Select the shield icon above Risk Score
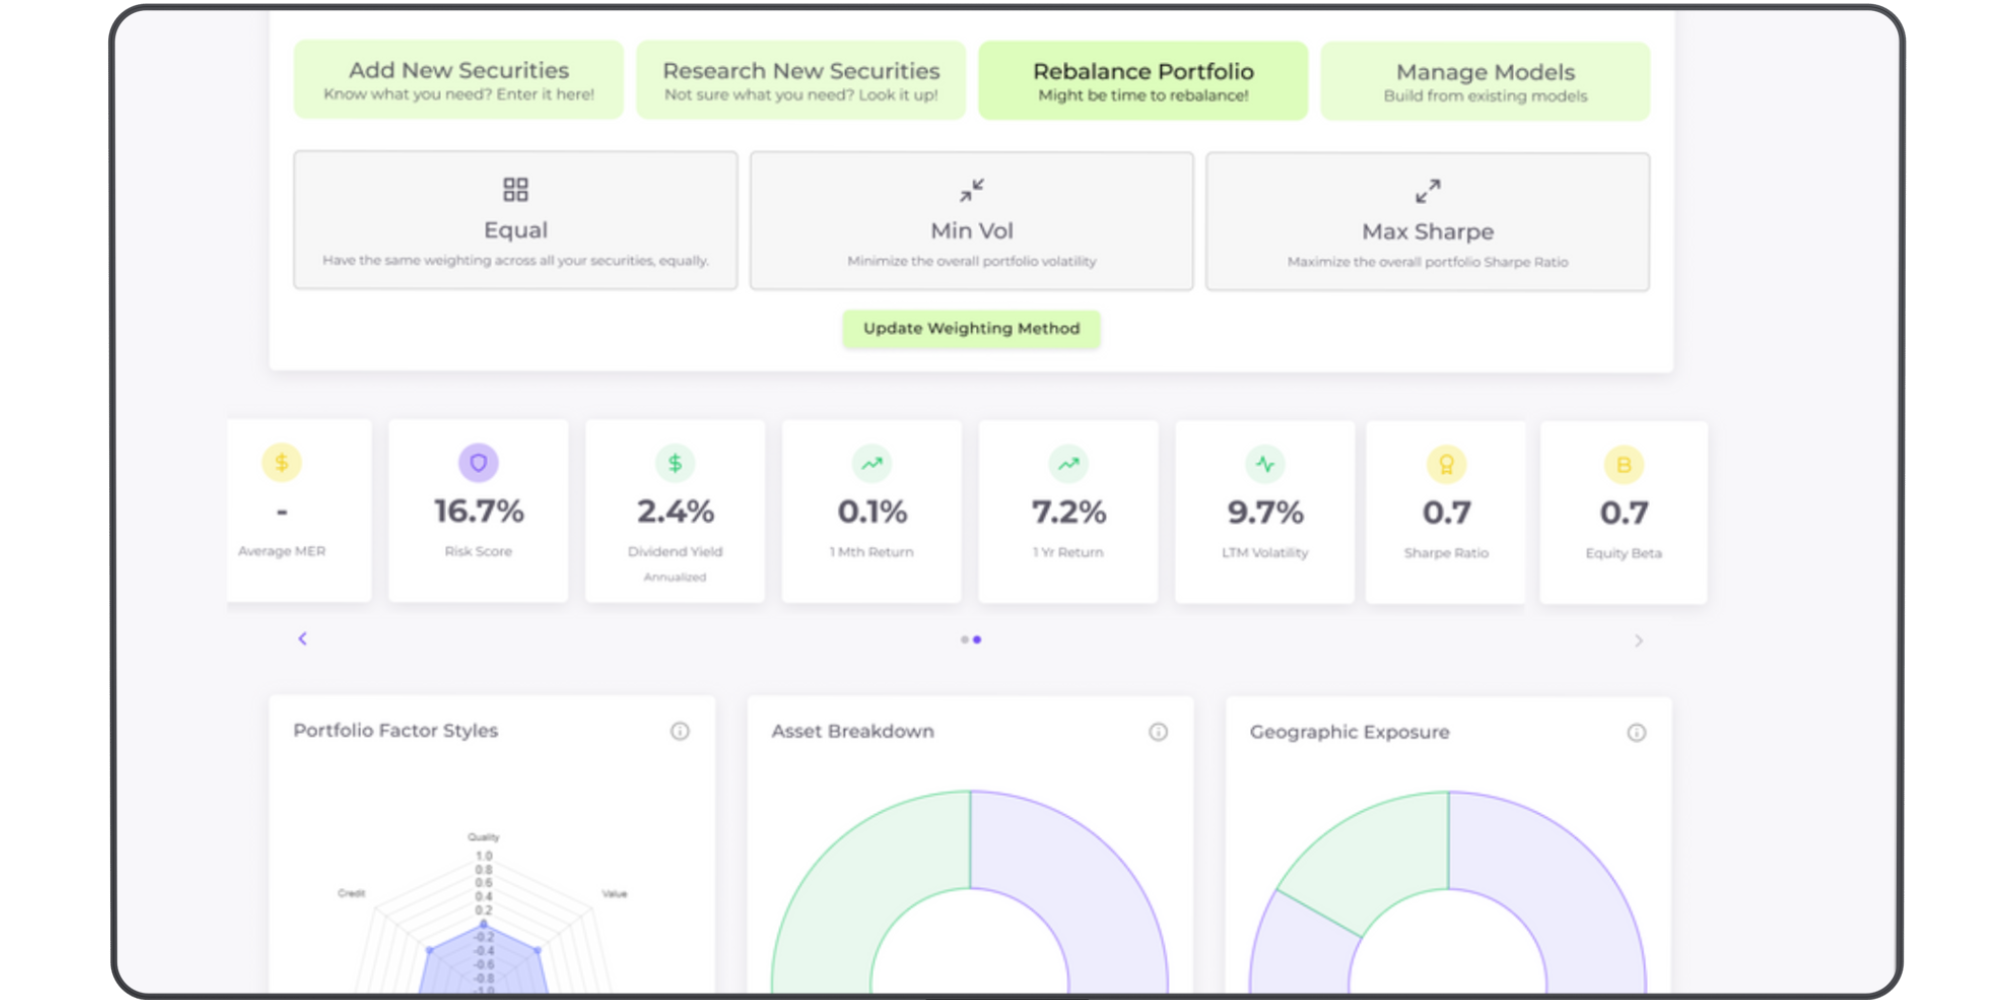This screenshot has height=1000, width=2000. (x=478, y=463)
